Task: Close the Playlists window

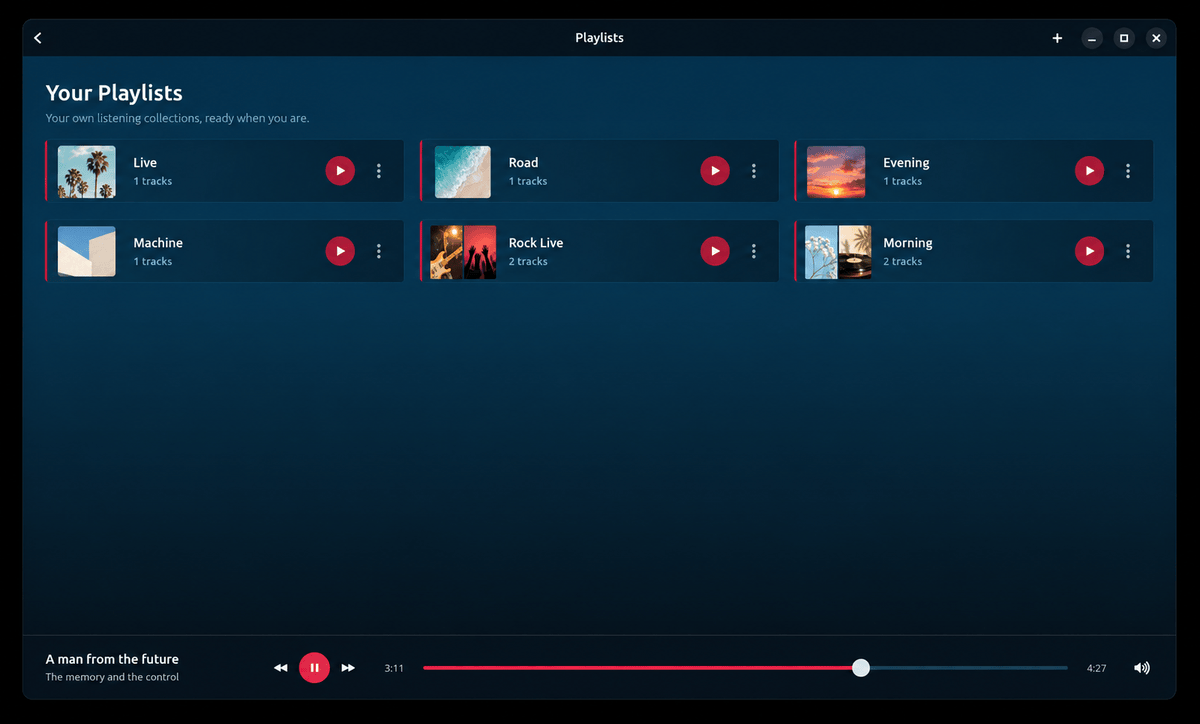Action: pyautogui.click(x=1156, y=38)
